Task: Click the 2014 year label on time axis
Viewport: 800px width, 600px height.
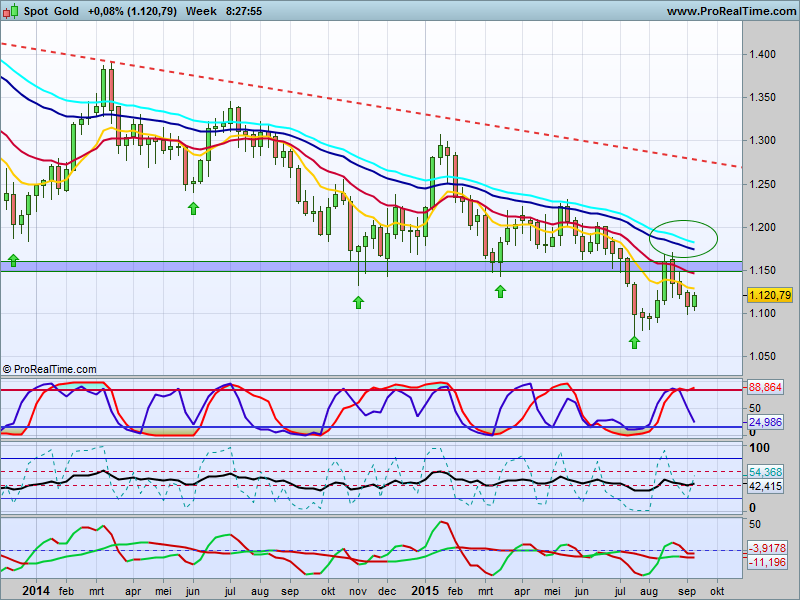Action: tap(36, 591)
